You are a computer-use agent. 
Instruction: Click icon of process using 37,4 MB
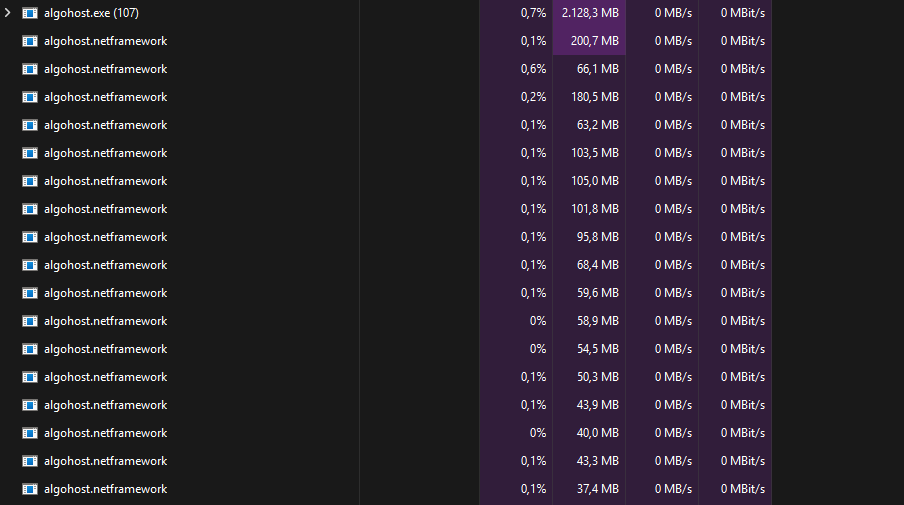[x=30, y=489]
